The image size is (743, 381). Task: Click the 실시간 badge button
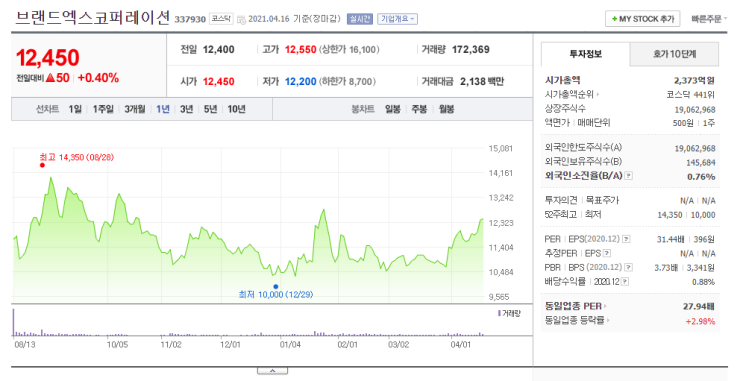point(360,19)
